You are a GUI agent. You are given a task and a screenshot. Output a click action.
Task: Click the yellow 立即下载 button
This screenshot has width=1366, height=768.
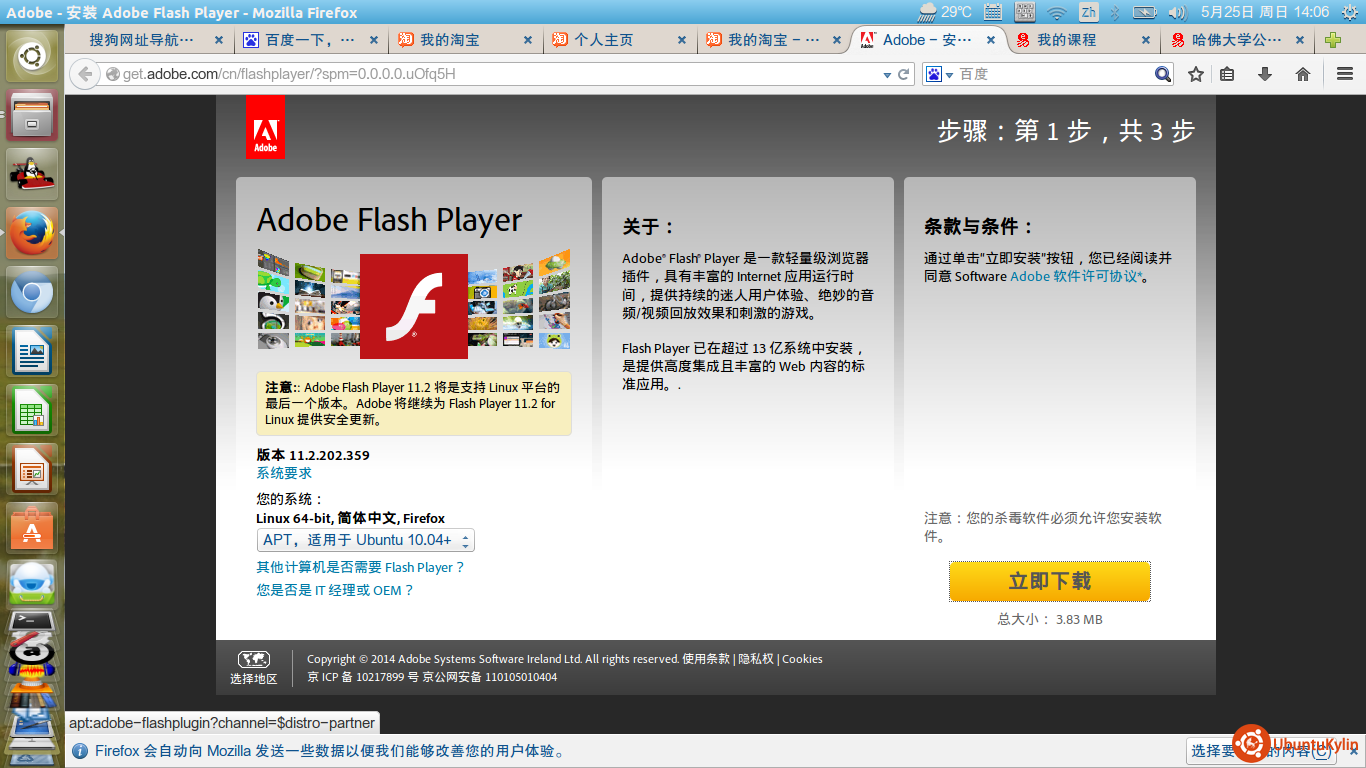point(1049,581)
